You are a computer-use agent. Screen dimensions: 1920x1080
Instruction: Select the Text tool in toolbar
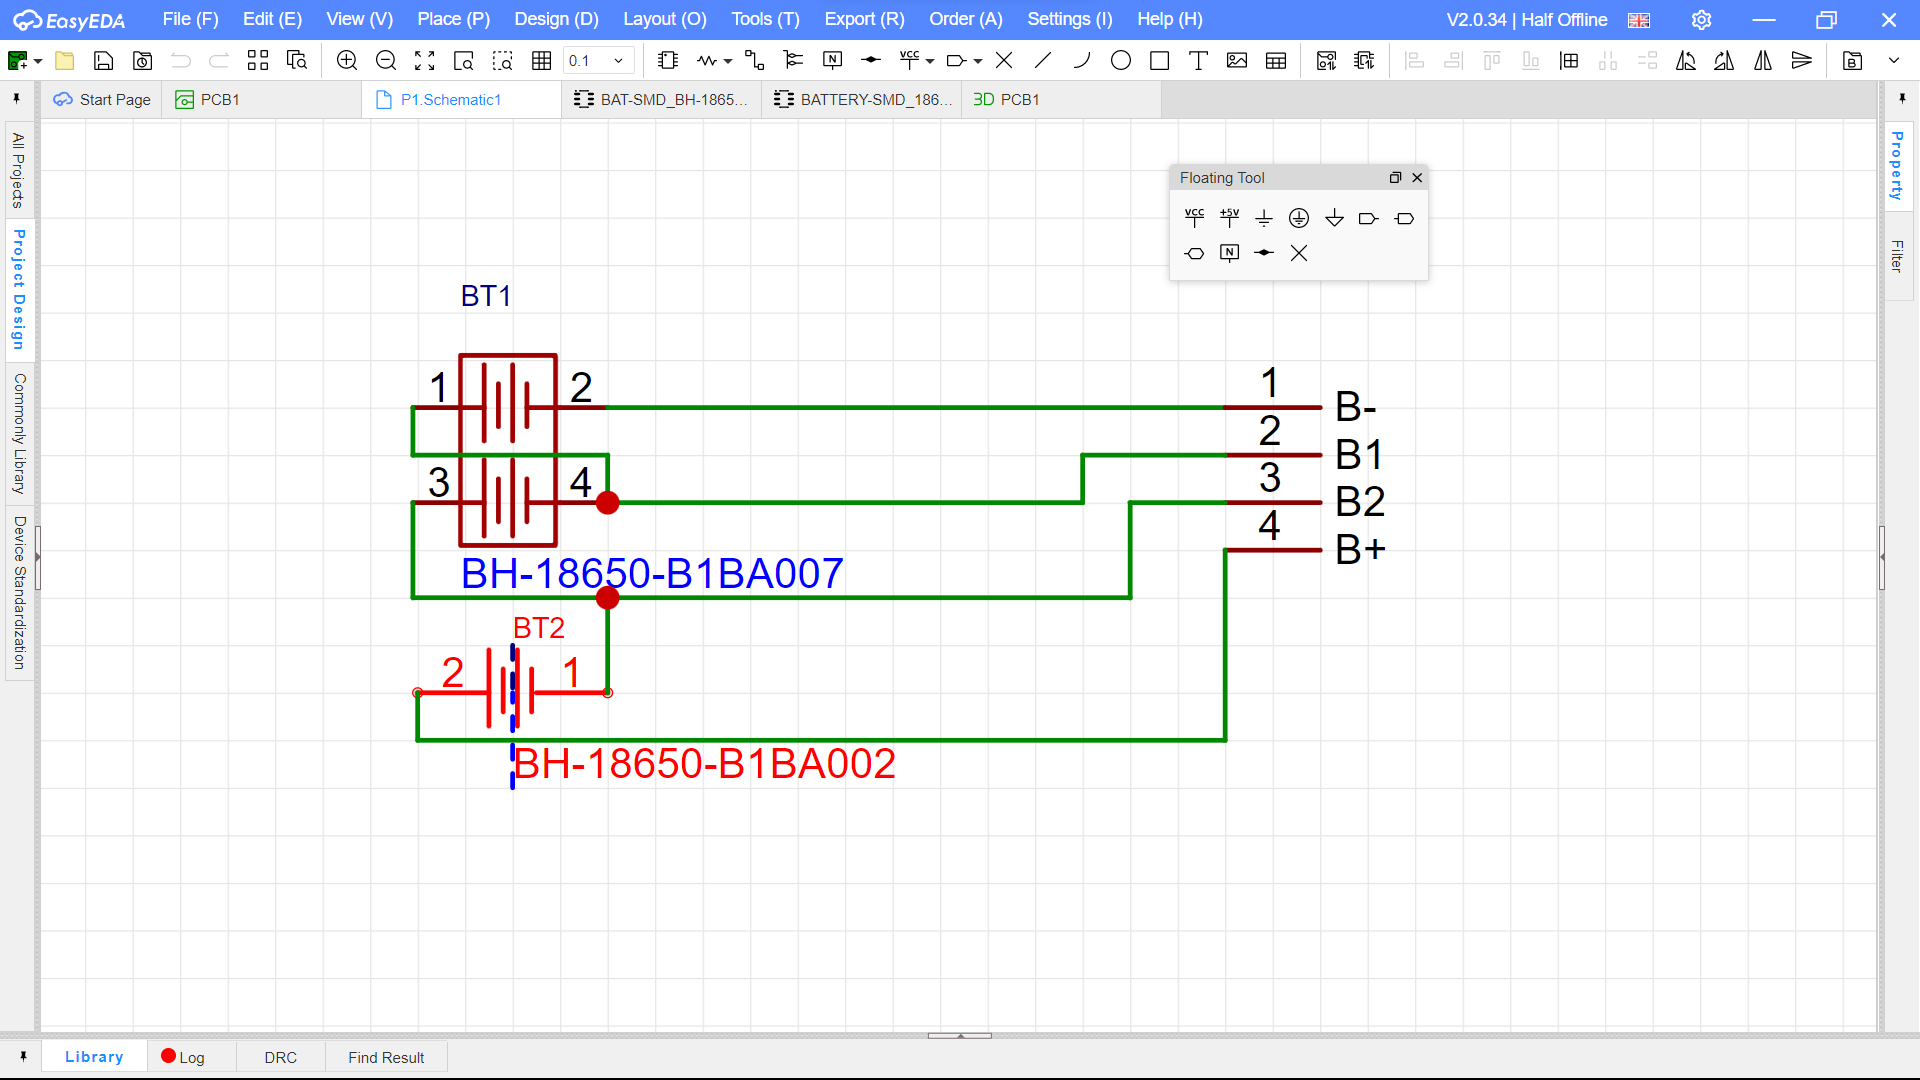pos(1198,61)
